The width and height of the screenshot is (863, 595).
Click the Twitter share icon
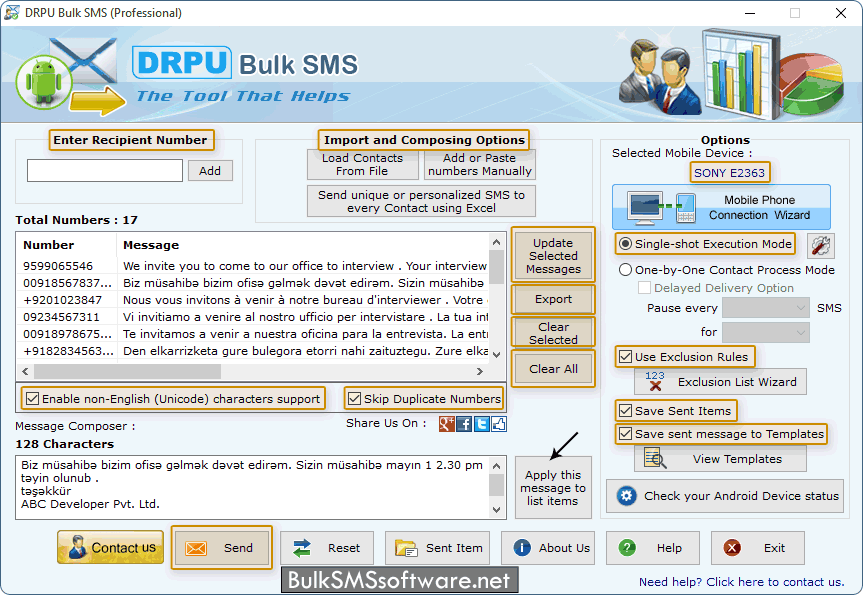coord(482,424)
